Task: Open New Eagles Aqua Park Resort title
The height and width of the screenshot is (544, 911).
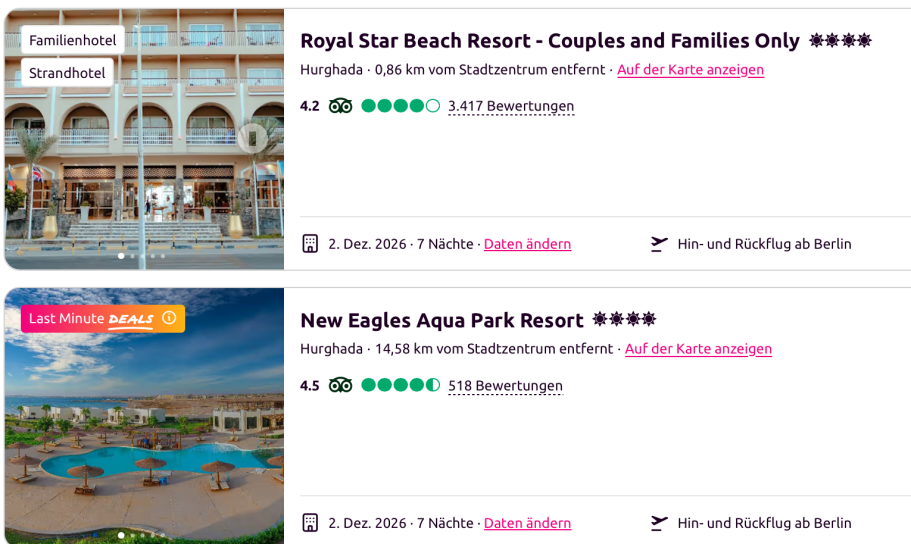Action: (x=442, y=320)
